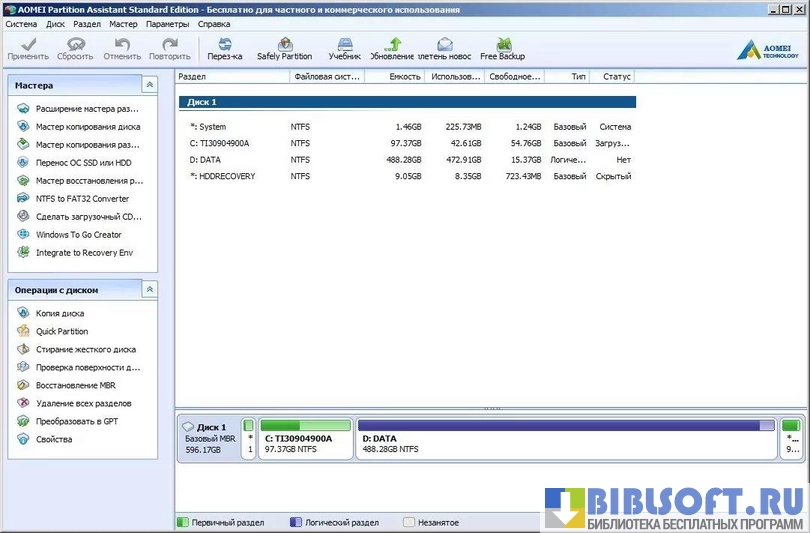Screen dimensions: 810x533
Task: Open the Раздел menu
Action: 87,23
